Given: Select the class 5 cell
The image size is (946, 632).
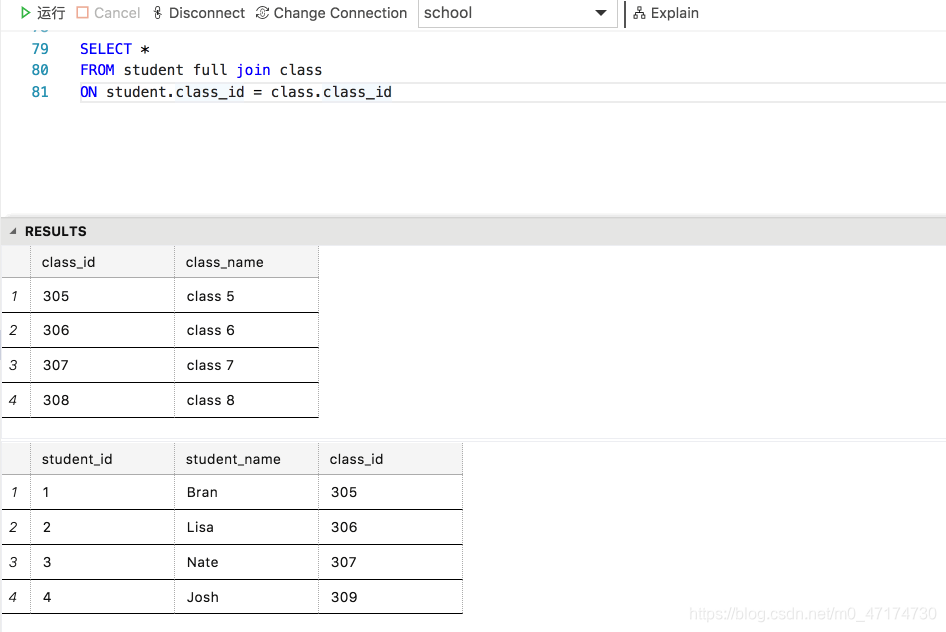Looking at the screenshot, I should 246,295.
